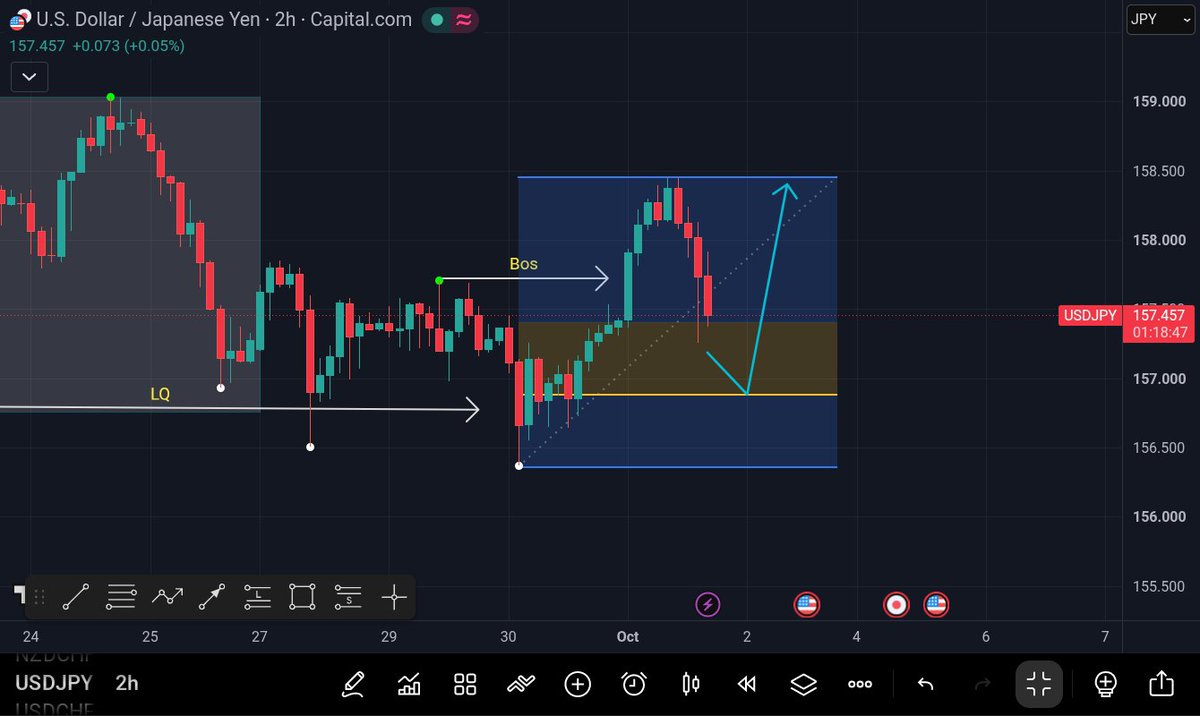The image size is (1200, 716).
Task: Publish idea with lightbulb plus icon
Action: pyautogui.click(x=1105, y=684)
